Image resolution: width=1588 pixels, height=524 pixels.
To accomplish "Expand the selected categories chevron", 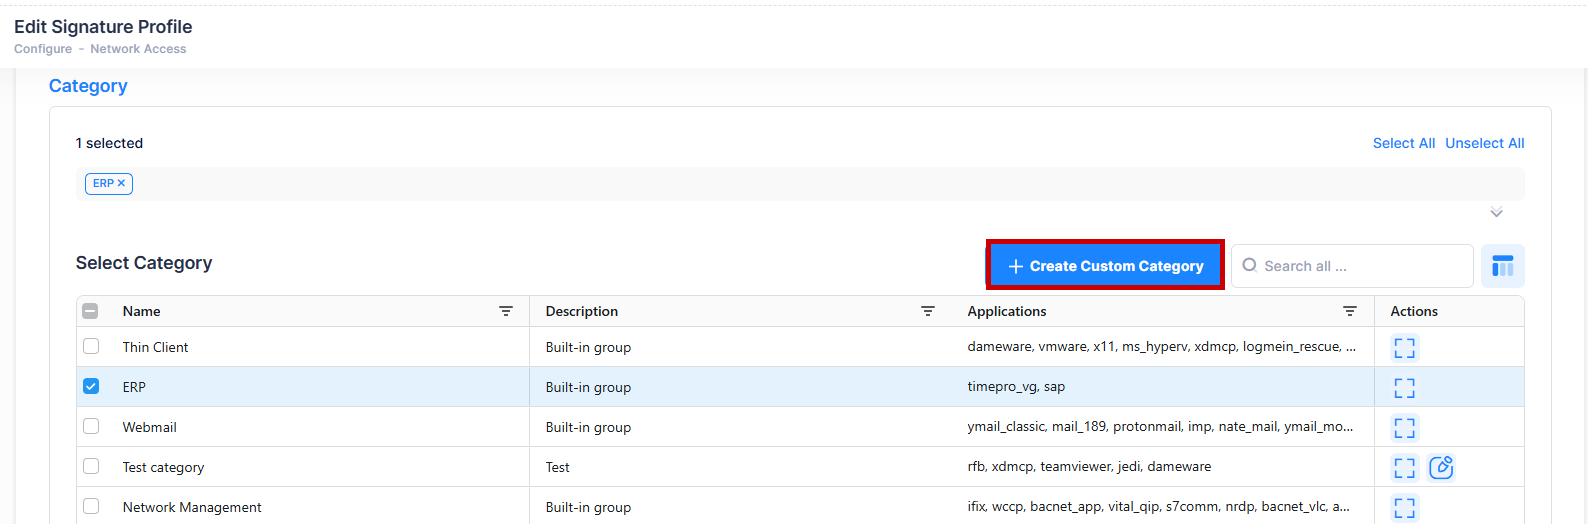I will (x=1496, y=213).
